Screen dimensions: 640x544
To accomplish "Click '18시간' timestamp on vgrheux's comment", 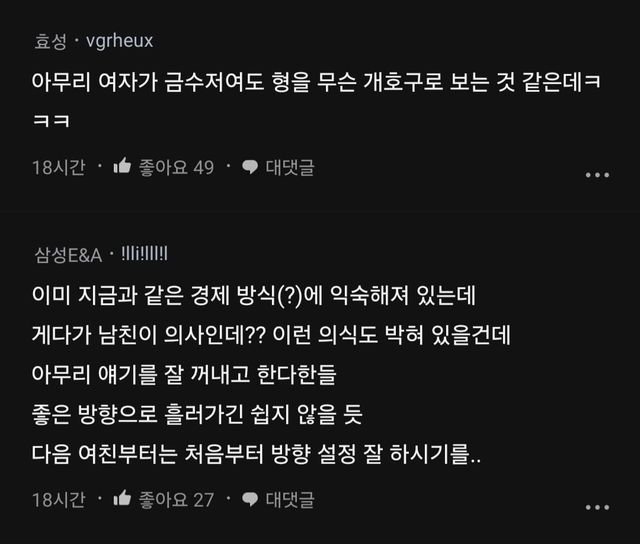I will [x=58, y=167].
